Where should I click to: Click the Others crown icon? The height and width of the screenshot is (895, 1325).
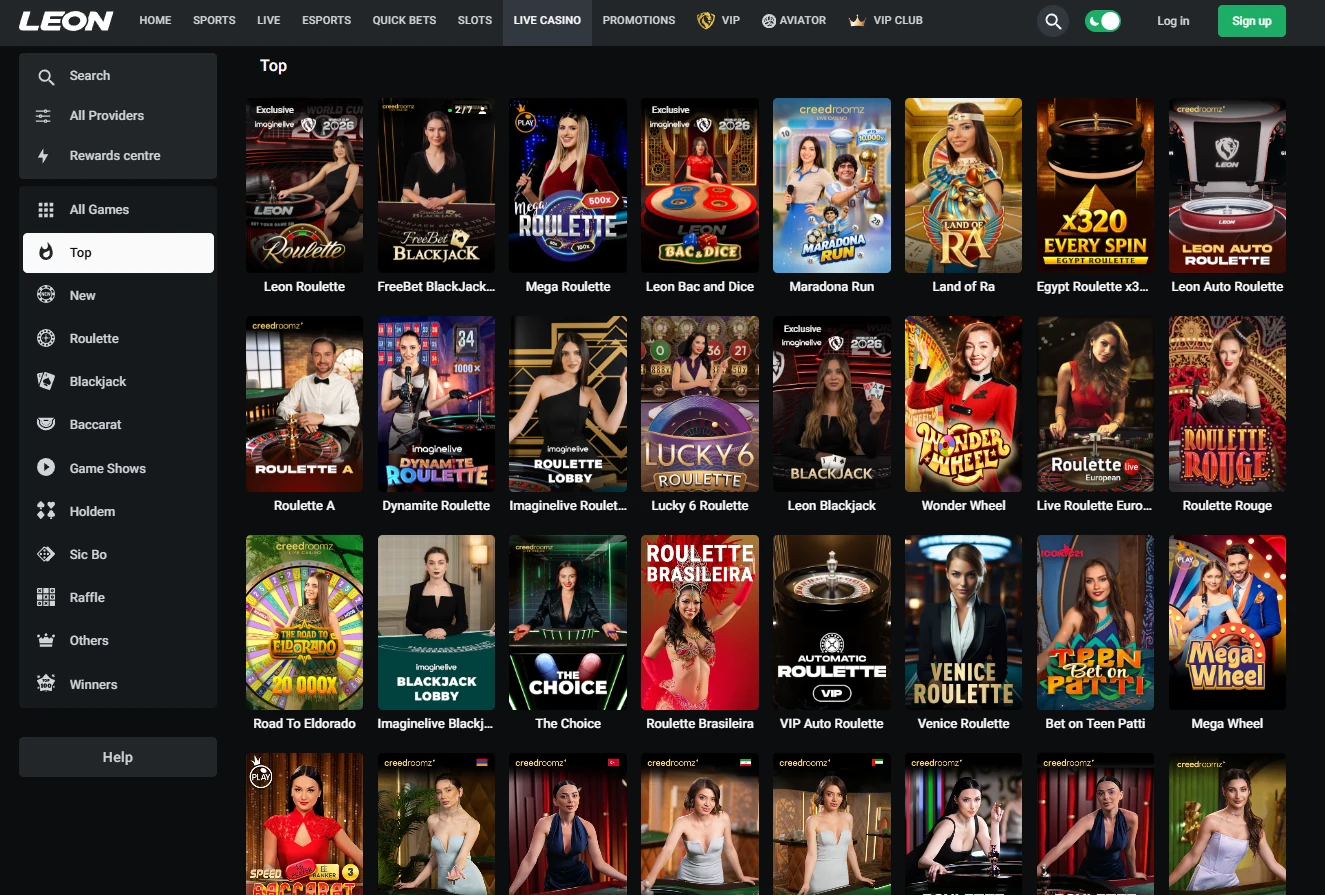[x=45, y=640]
